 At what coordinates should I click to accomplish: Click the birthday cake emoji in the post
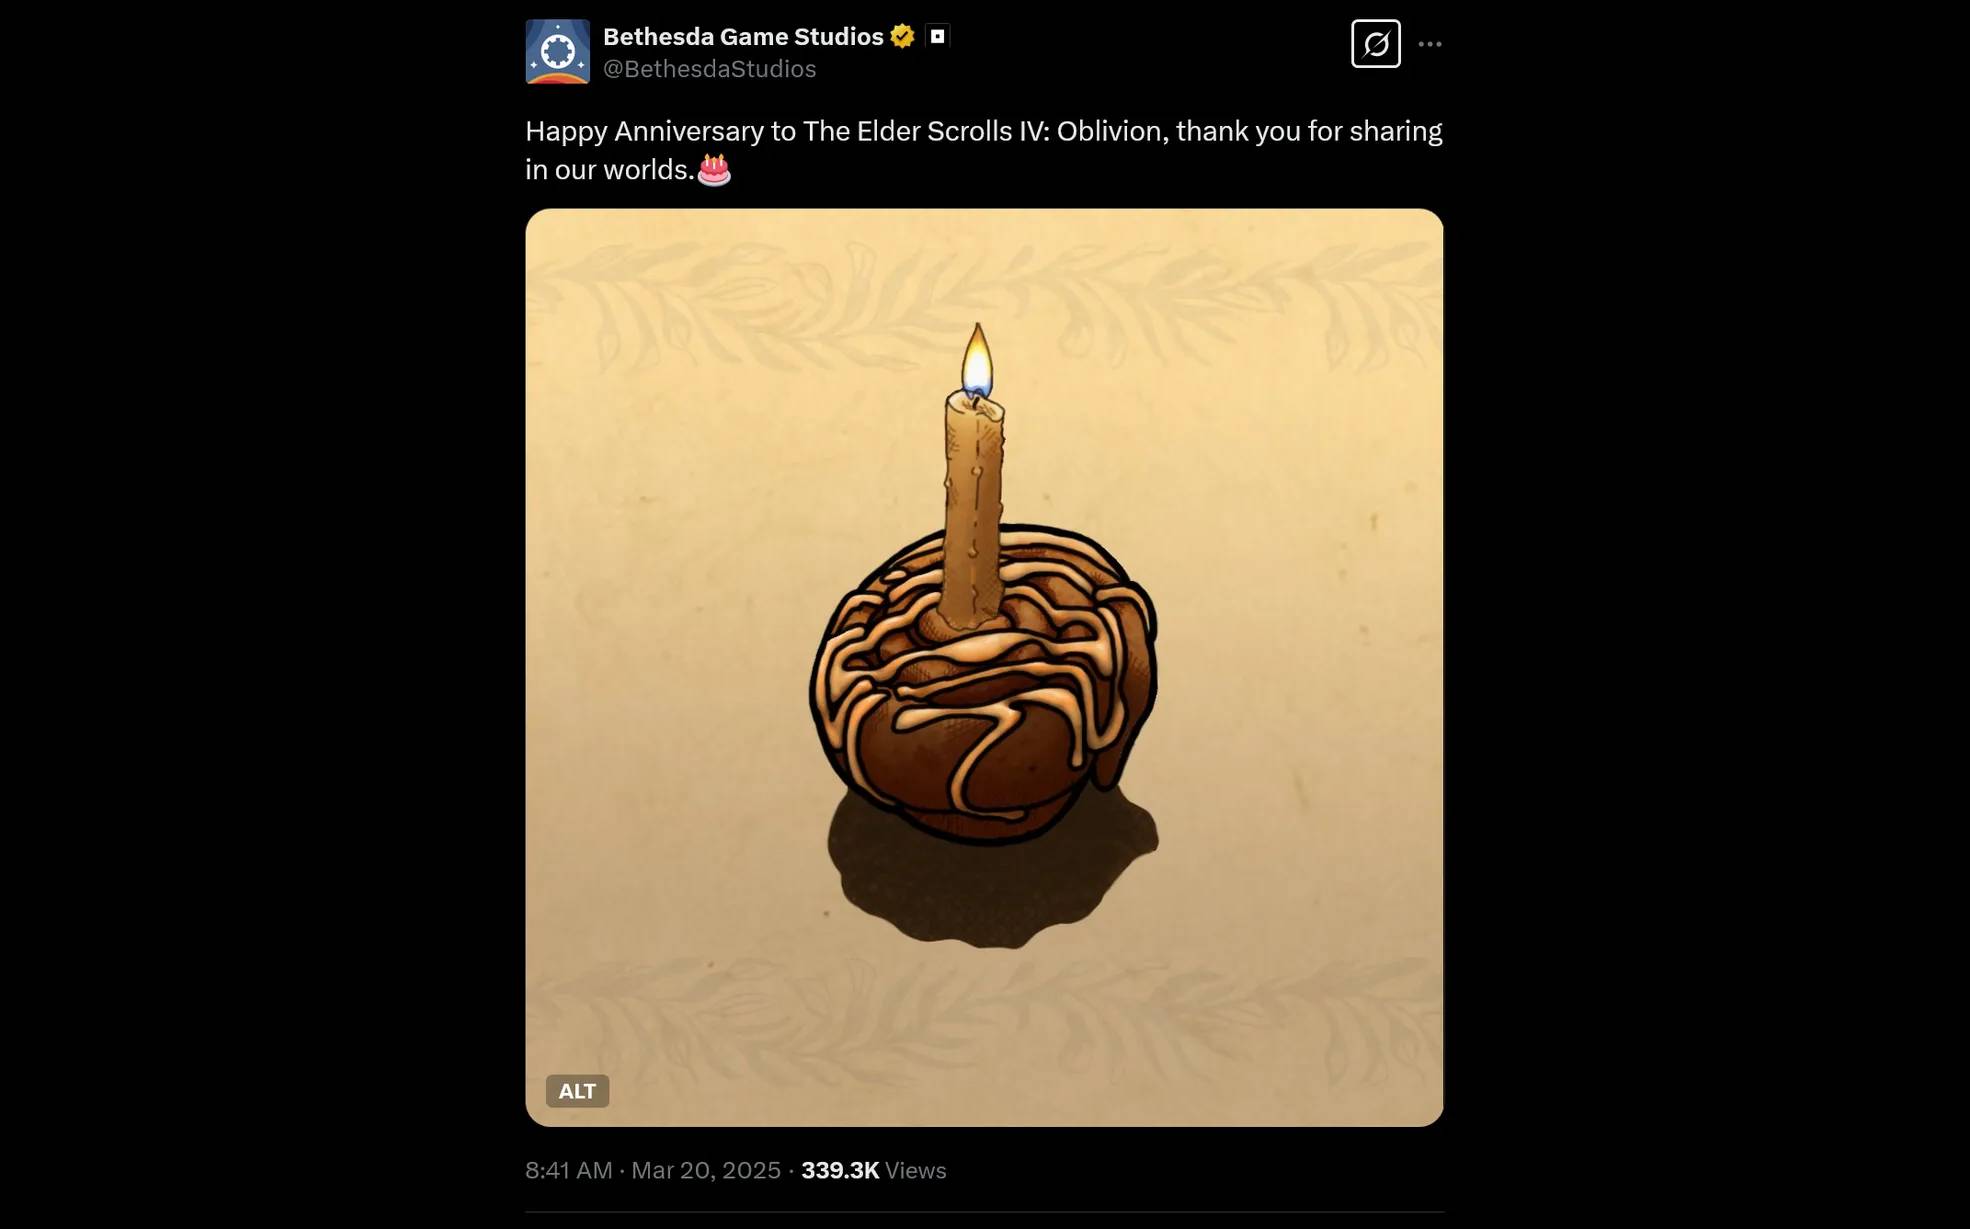pyautogui.click(x=714, y=170)
